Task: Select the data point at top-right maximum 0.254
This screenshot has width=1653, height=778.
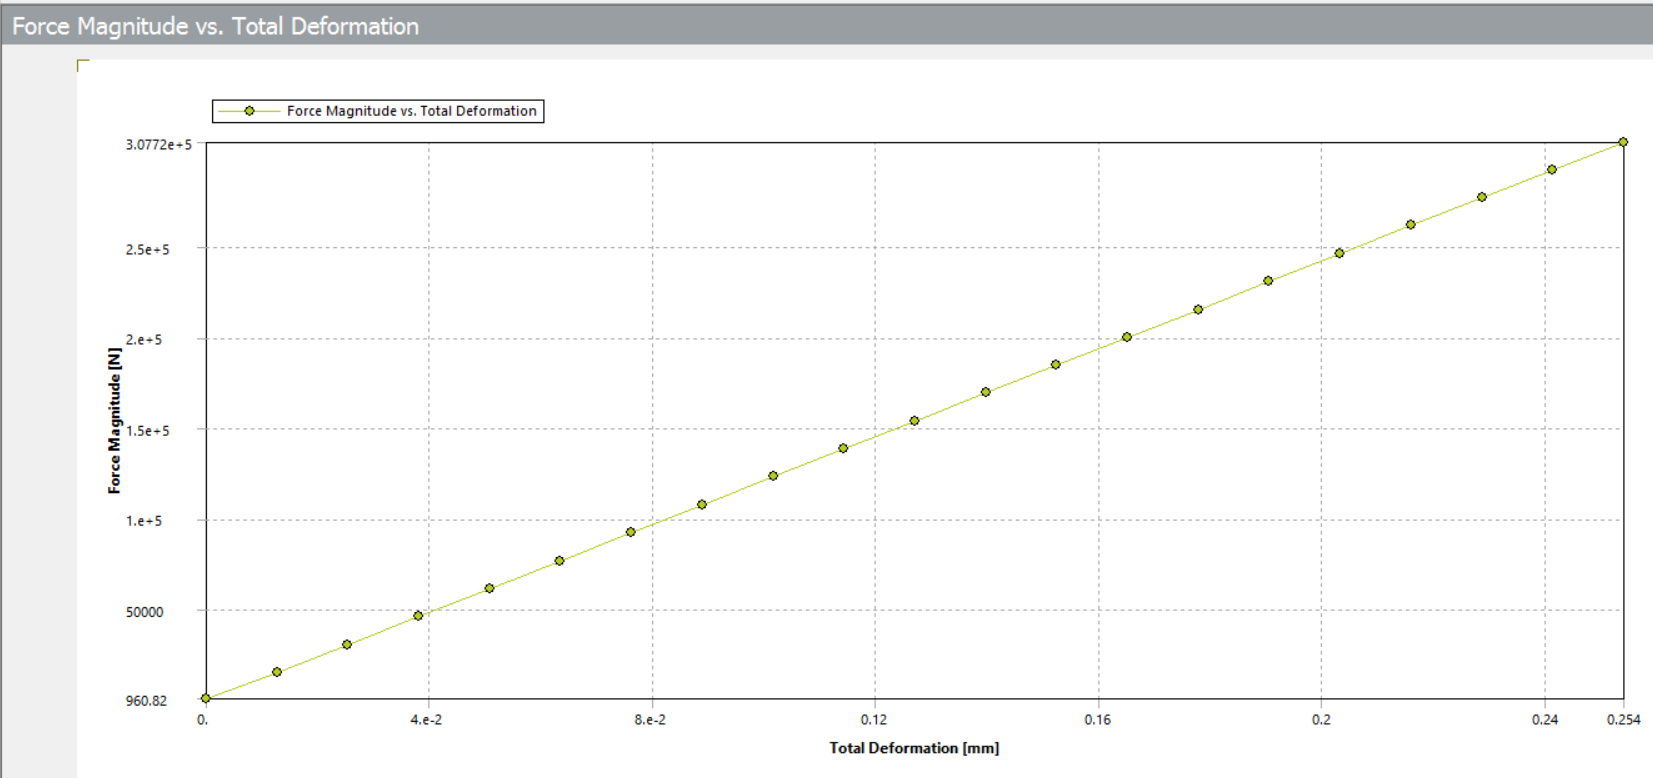Action: click(1623, 142)
